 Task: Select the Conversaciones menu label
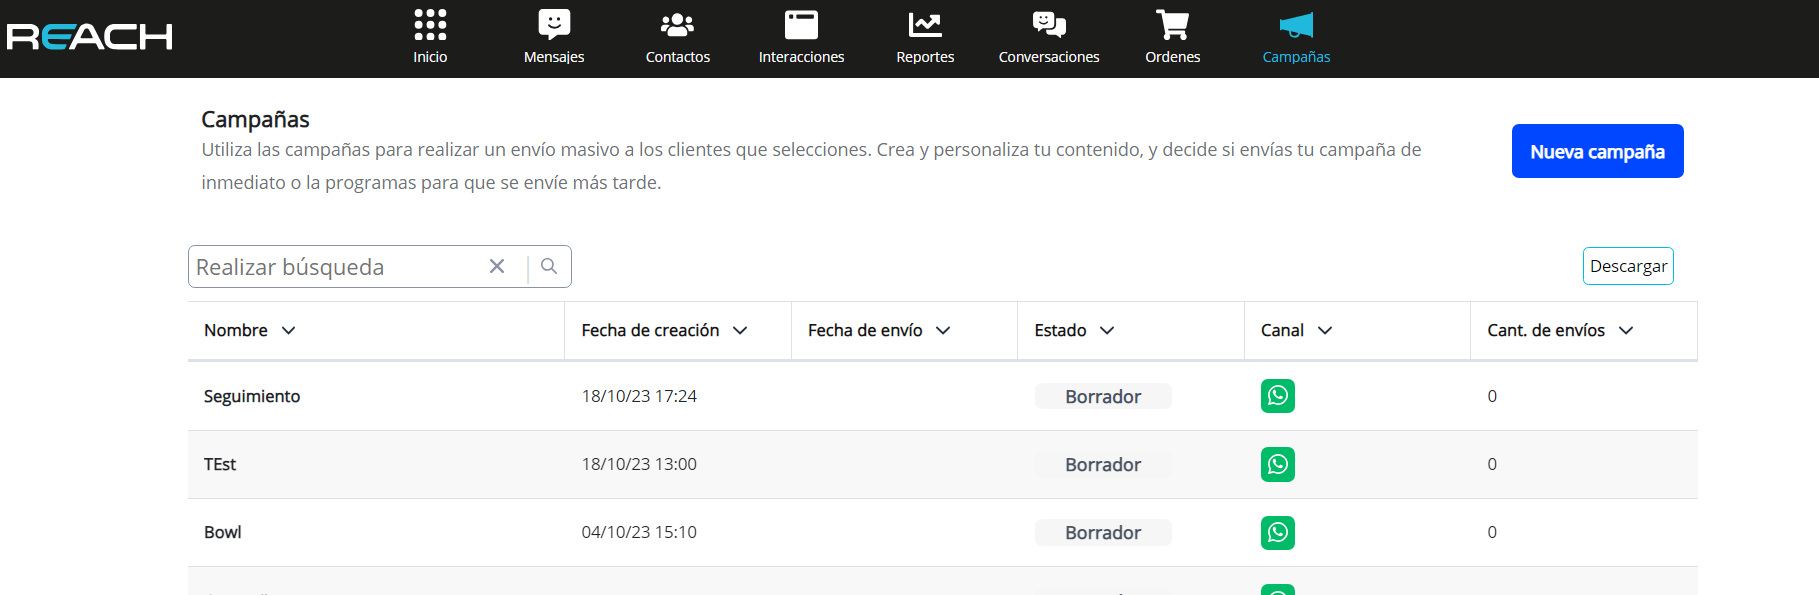pos(1049,57)
